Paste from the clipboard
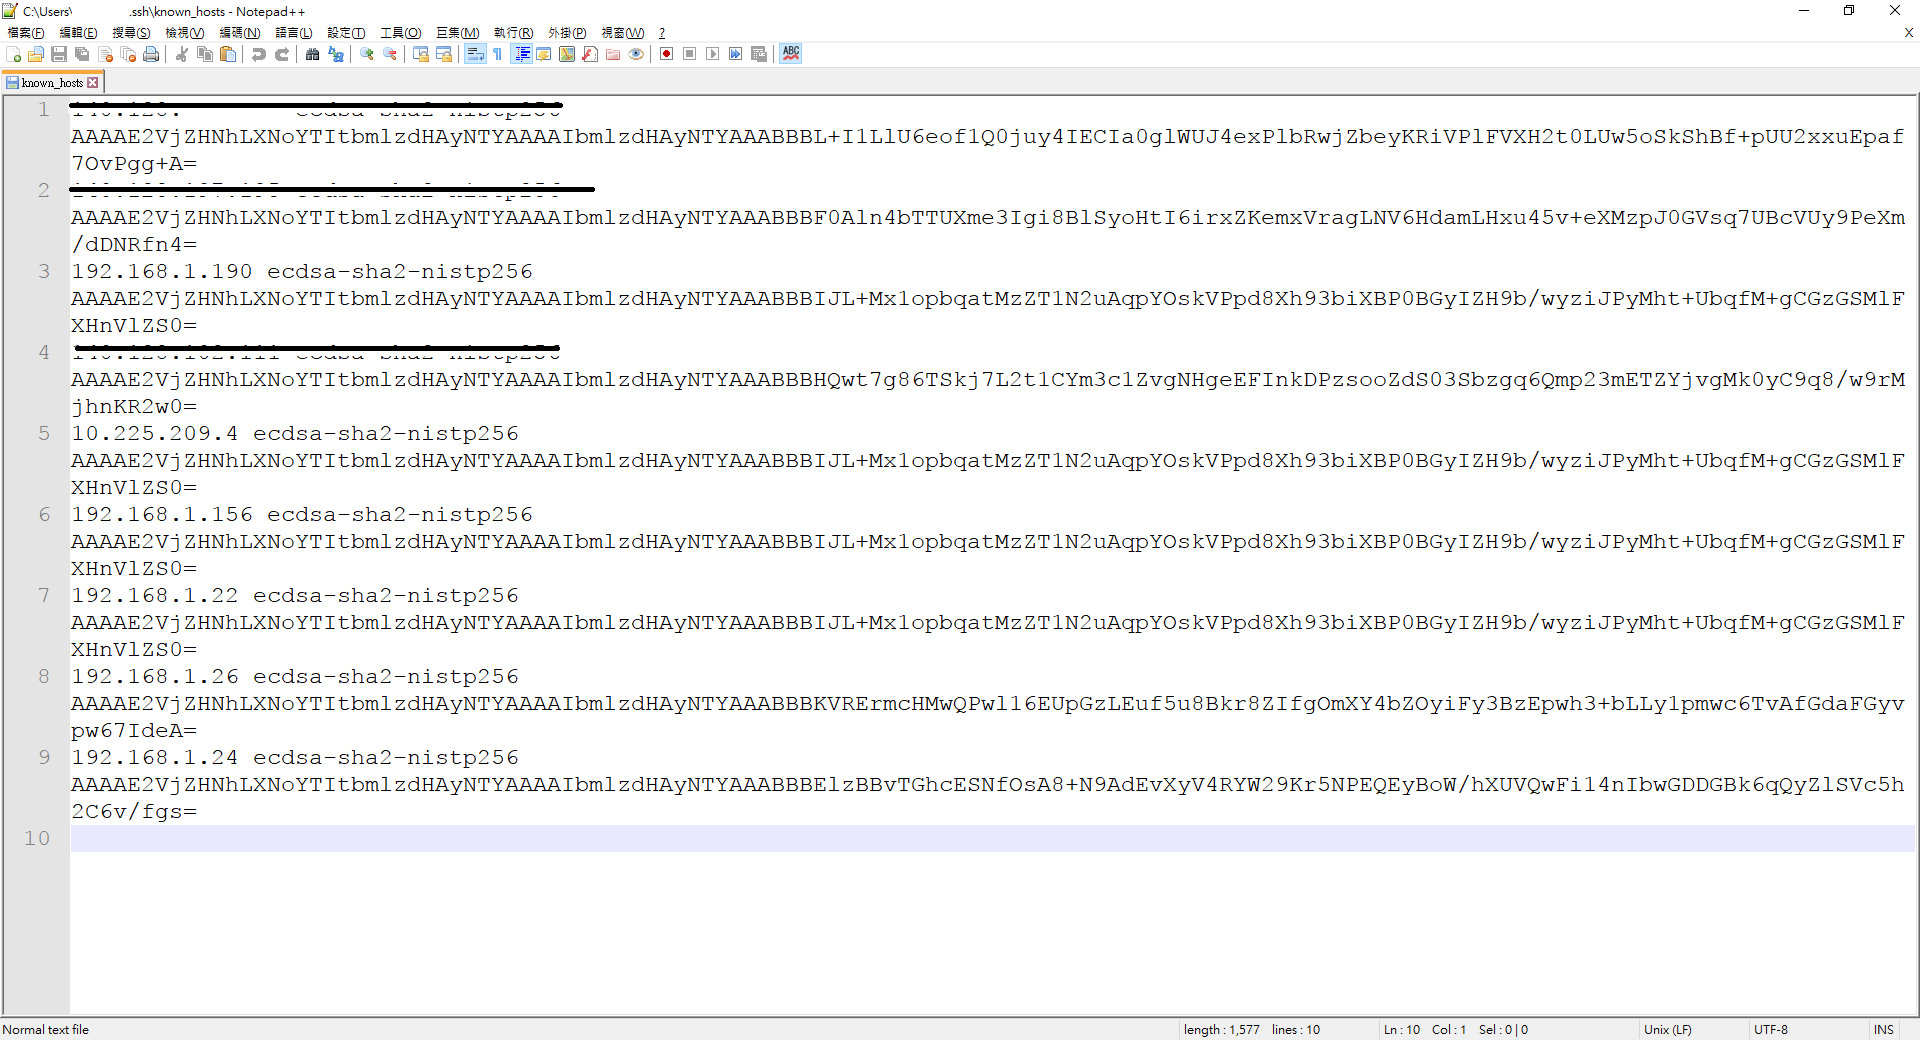Screen dimensions: 1920x1040 [228, 54]
